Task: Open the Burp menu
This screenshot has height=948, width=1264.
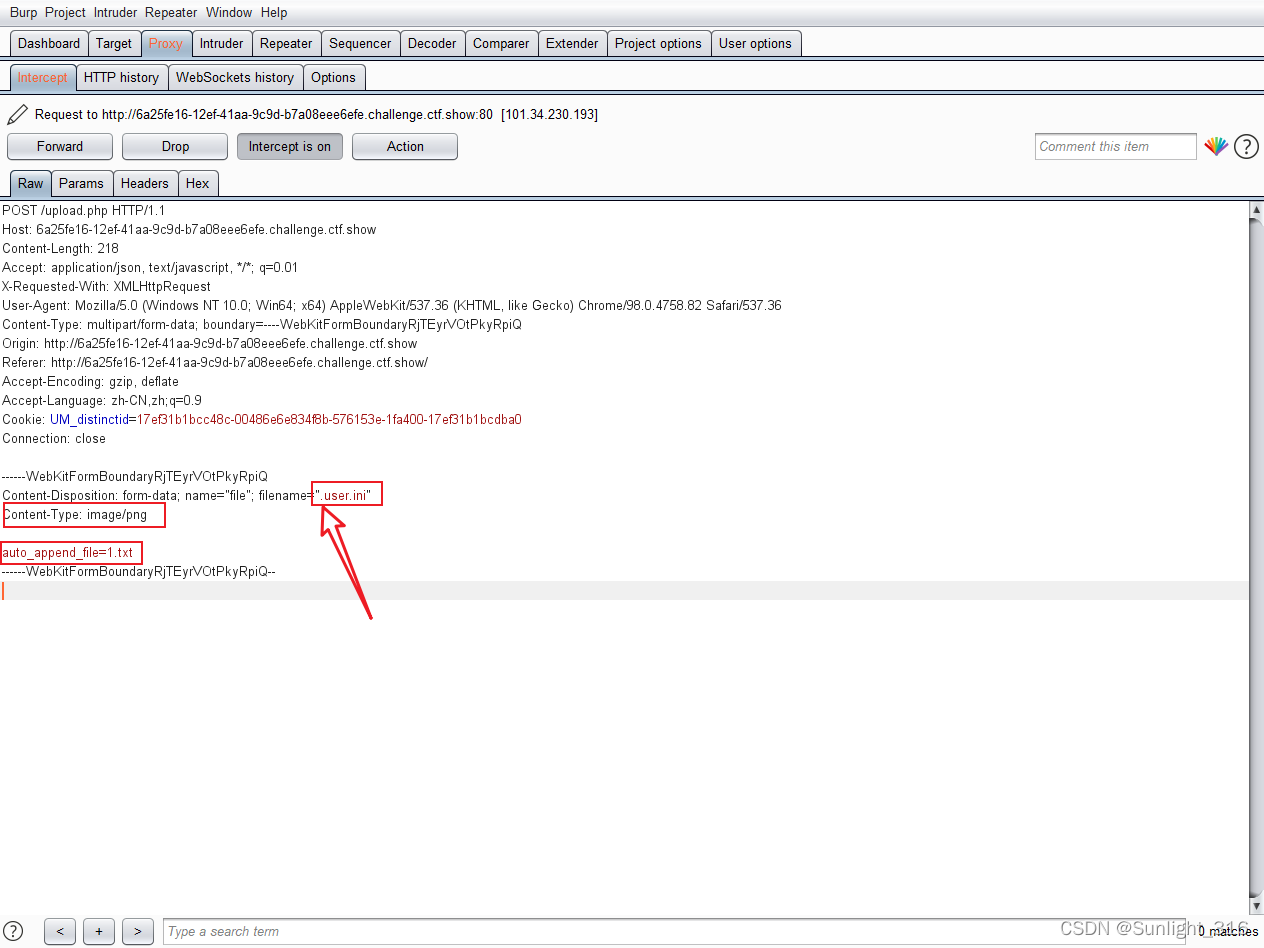Action: (x=23, y=12)
